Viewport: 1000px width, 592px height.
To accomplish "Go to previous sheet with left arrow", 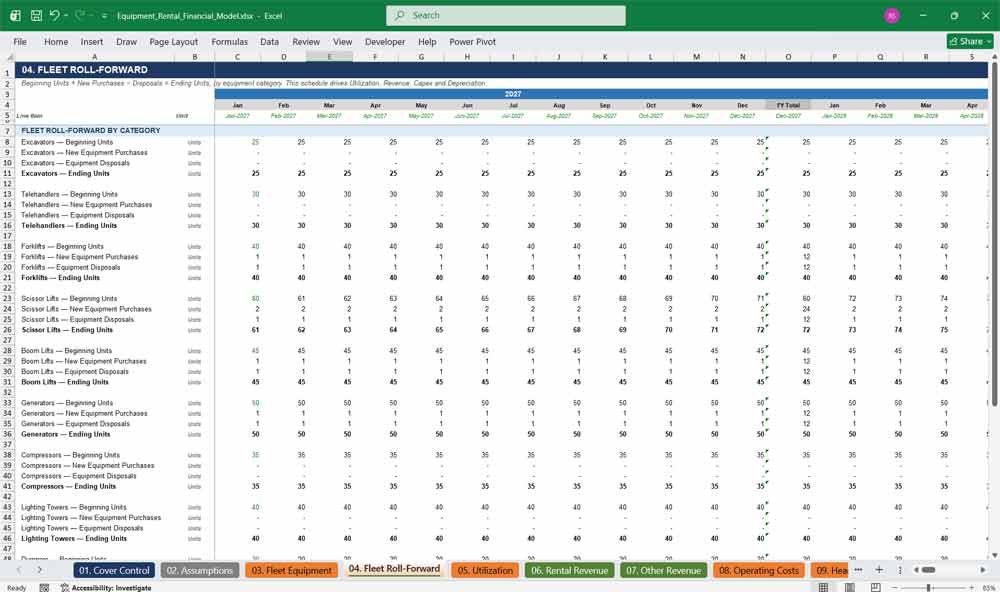I will (x=19, y=570).
